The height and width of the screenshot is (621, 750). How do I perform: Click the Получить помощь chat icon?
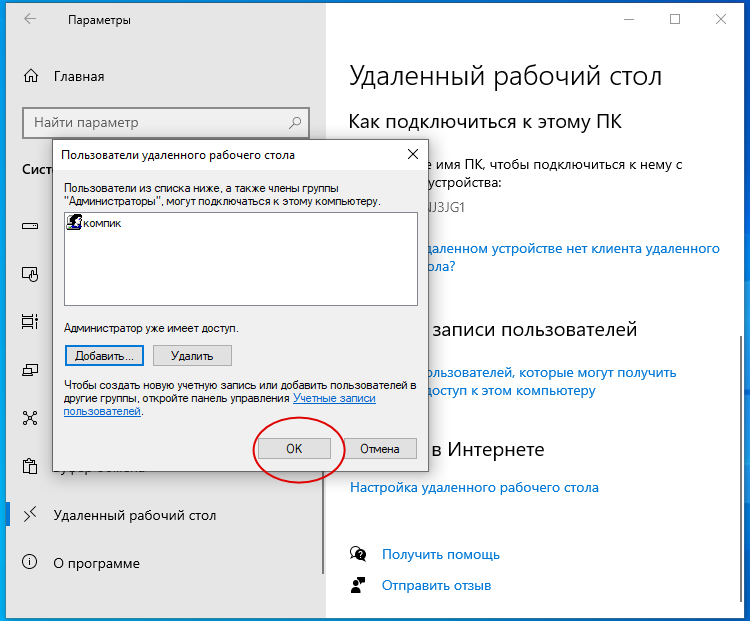(x=358, y=554)
